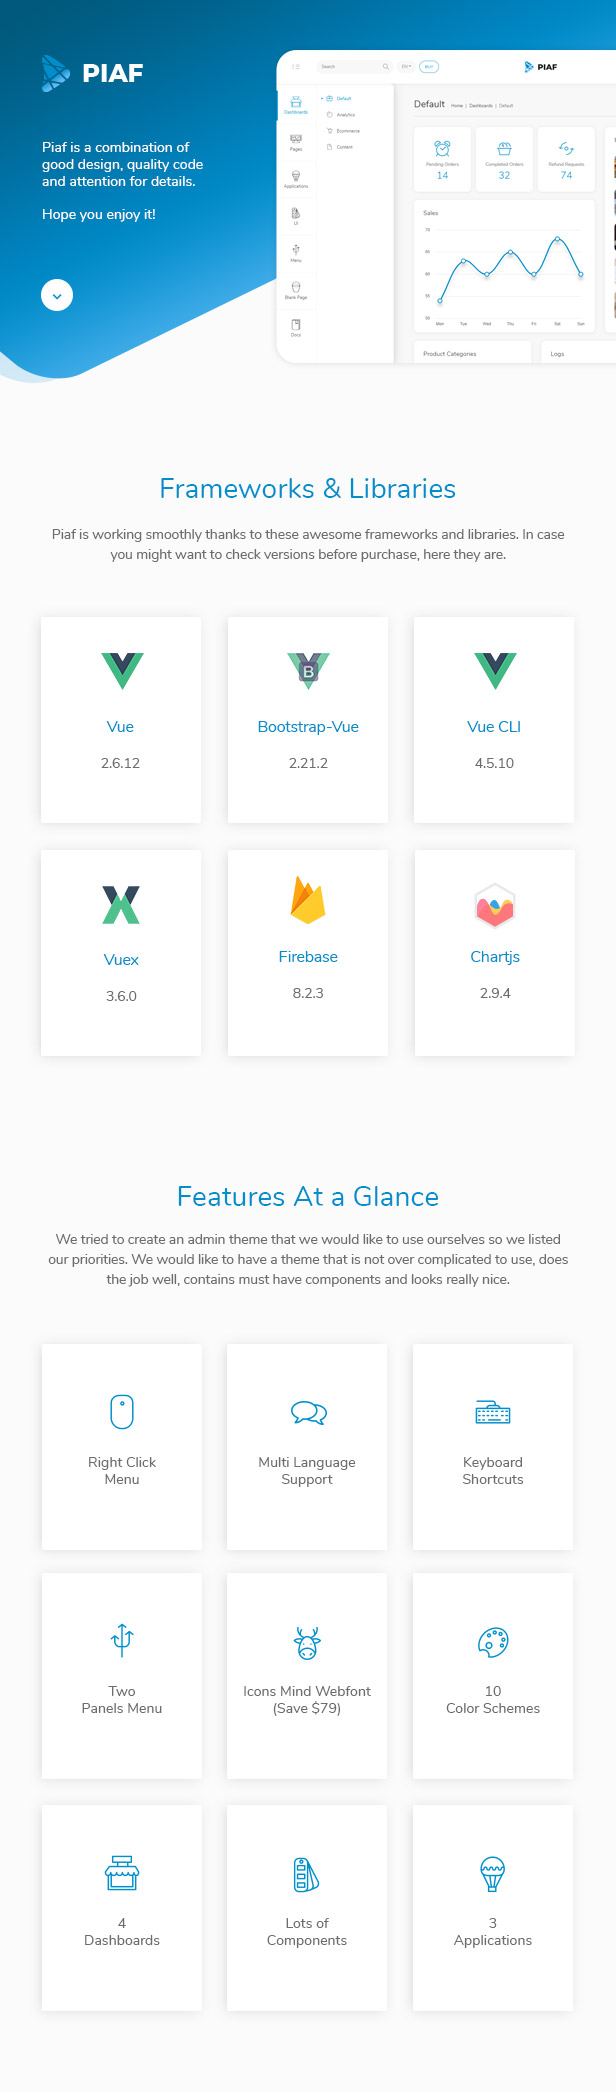Screen dimensions: 616x2092
Task: Click the 3 Applications balloon icon
Action: [493, 1874]
